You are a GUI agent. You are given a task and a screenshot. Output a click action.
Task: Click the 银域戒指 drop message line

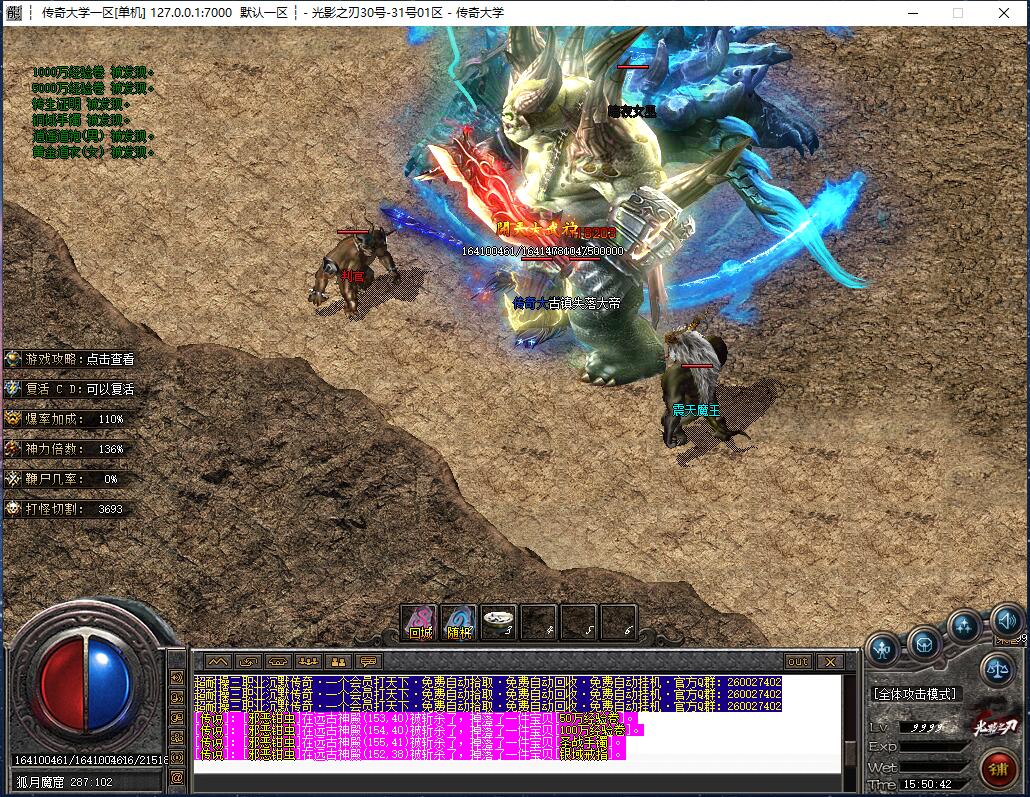[x=410, y=754]
